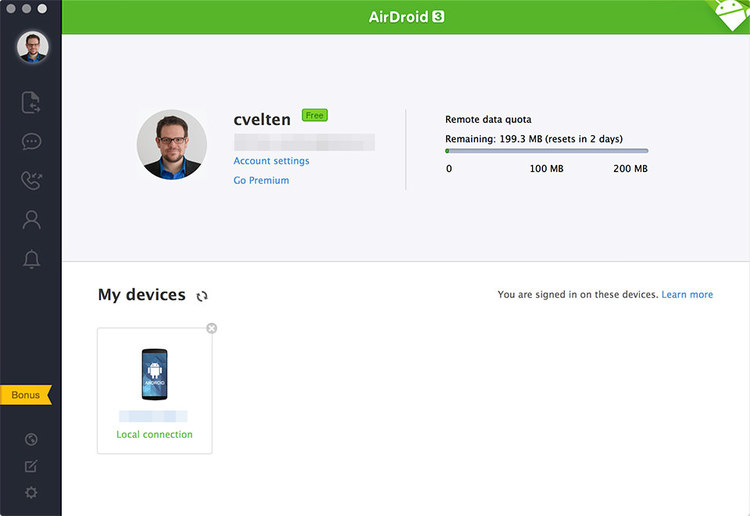Open the Learn more link
The height and width of the screenshot is (516, 750).
(687, 295)
